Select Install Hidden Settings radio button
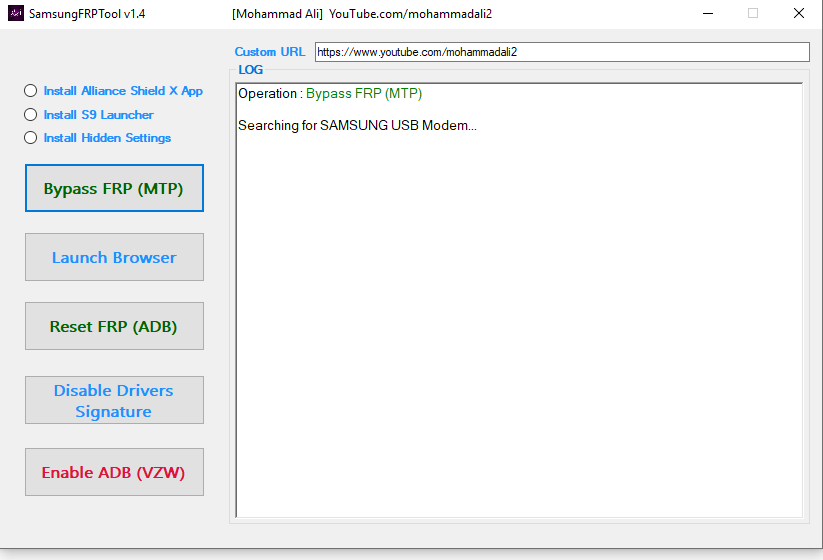Screen dimensions: 823x560 point(30,138)
